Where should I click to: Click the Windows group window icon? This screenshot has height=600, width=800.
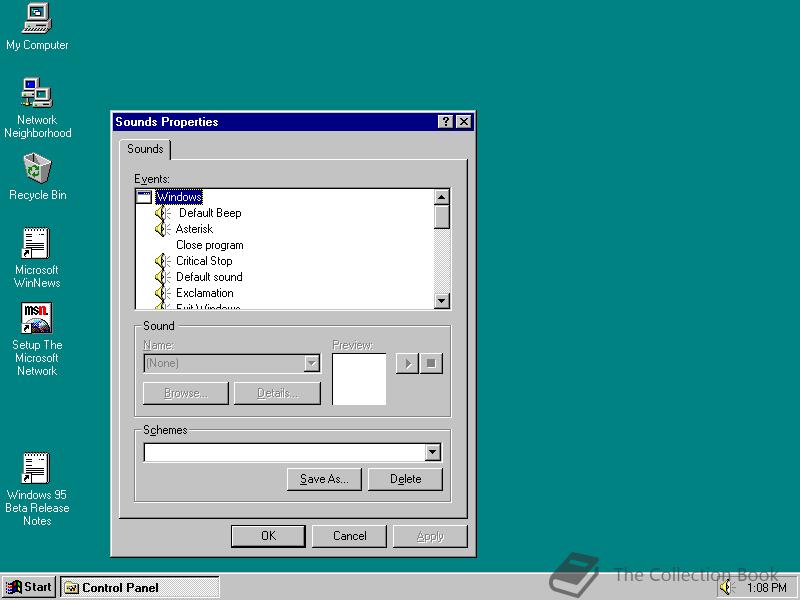click(144, 197)
